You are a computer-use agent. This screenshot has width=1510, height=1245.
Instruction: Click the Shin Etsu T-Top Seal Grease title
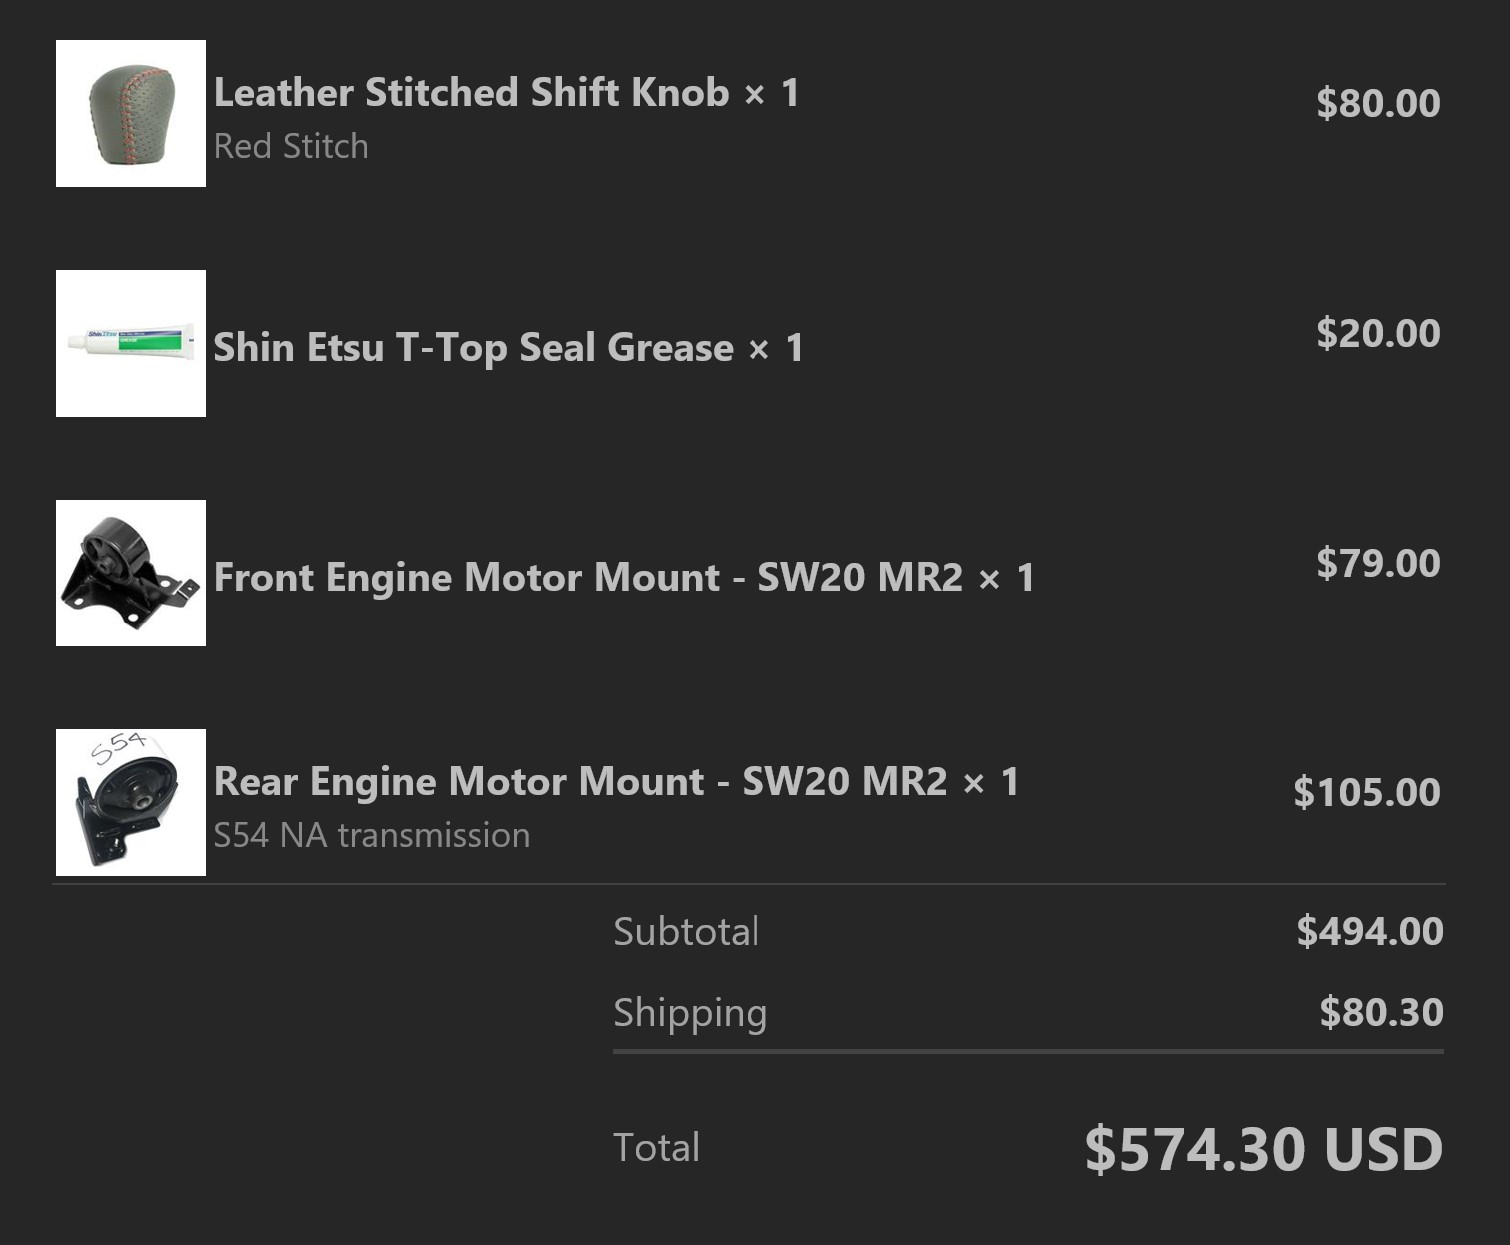pyautogui.click(x=473, y=348)
